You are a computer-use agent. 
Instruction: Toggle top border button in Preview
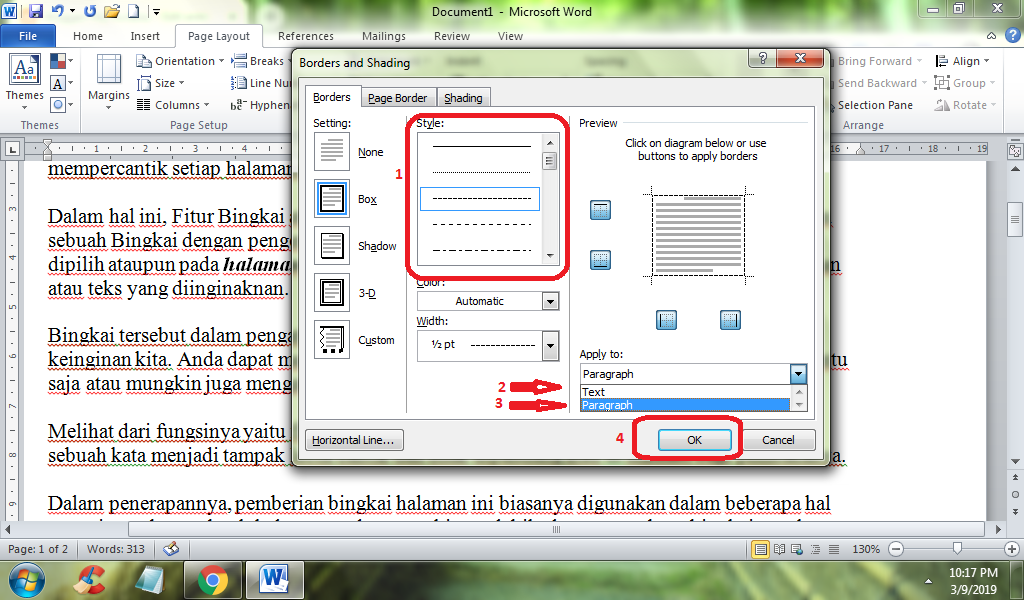600,210
